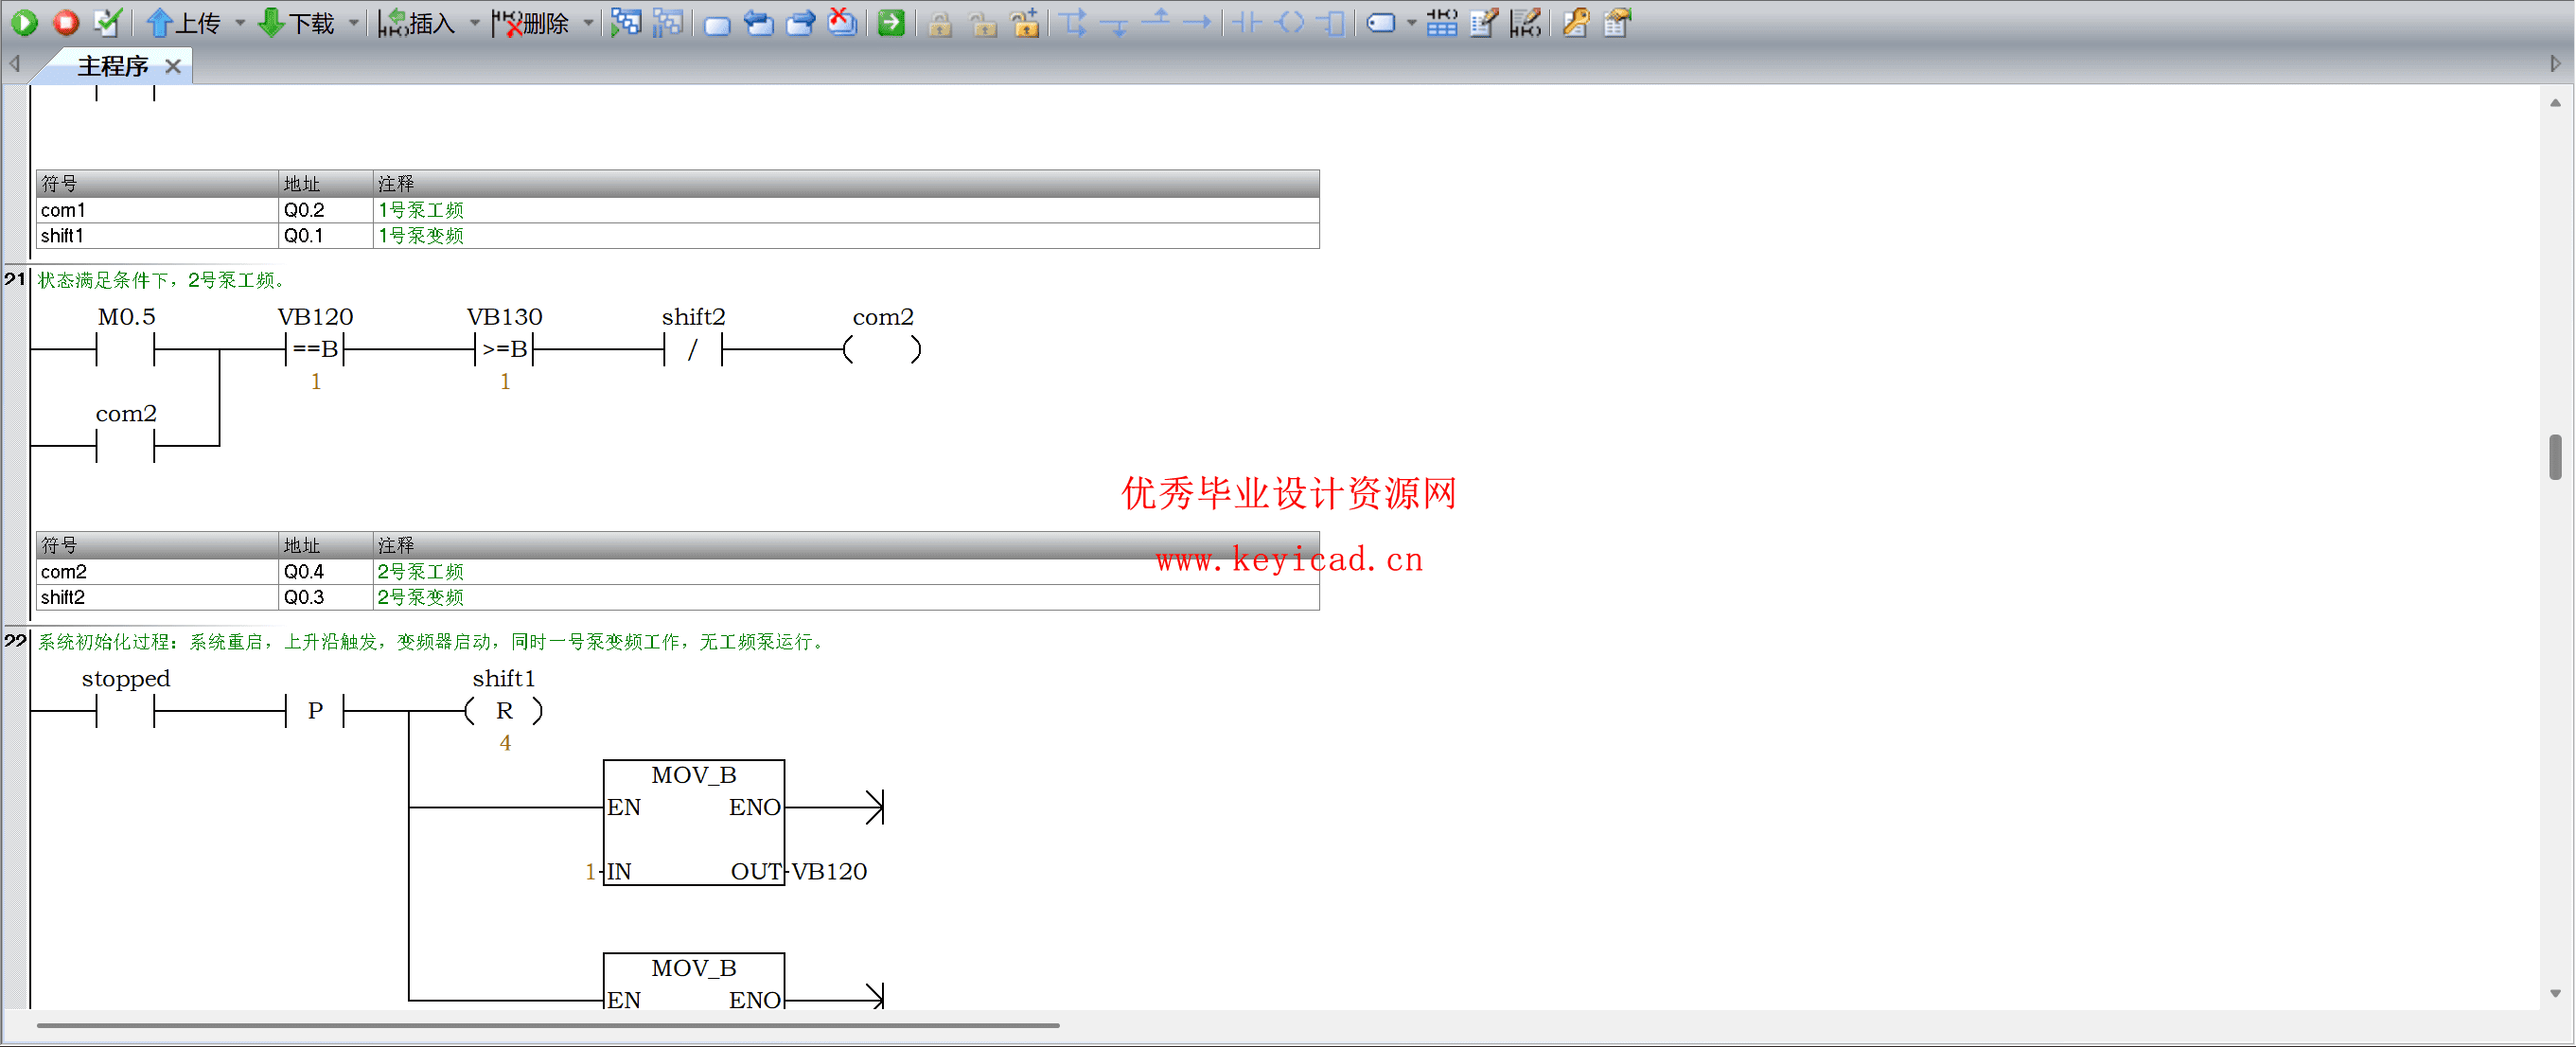Click the 下载 download button
The image size is (2576, 1047).
(297, 22)
